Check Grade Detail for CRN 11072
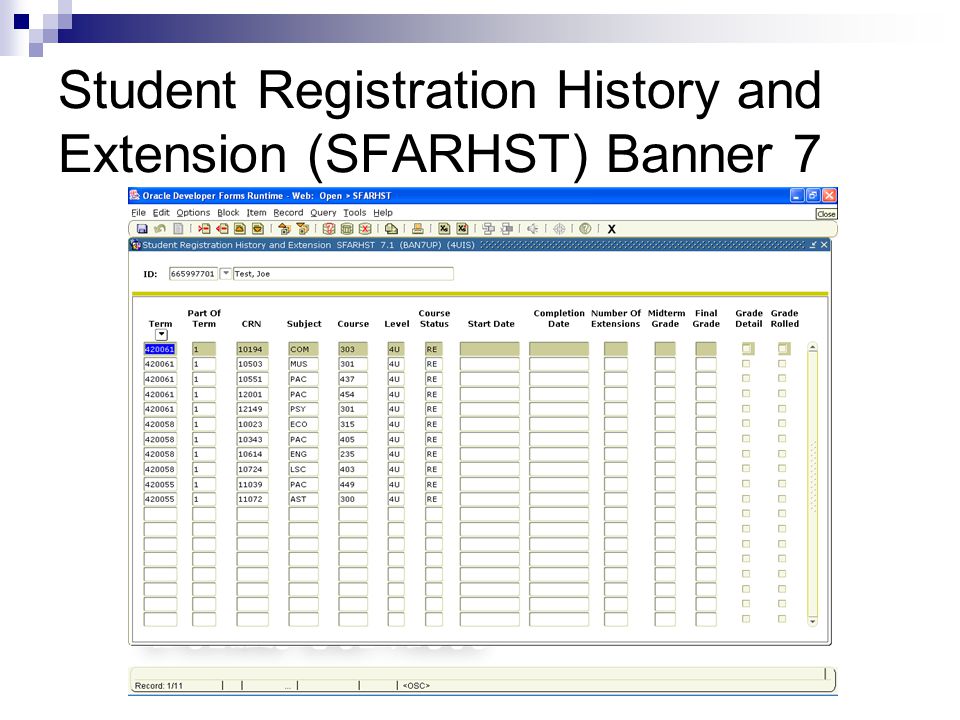This screenshot has width=960, height=720. coord(746,498)
